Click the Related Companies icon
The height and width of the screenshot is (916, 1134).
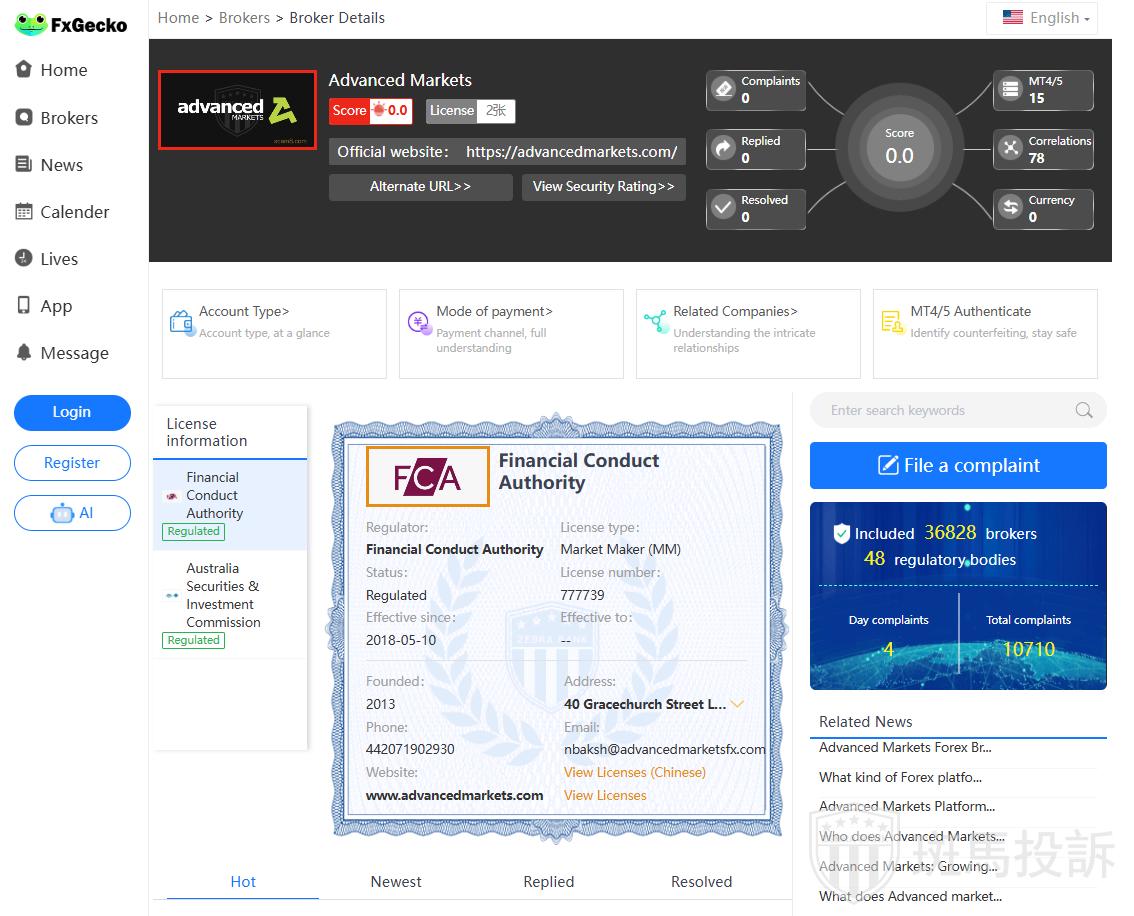655,321
